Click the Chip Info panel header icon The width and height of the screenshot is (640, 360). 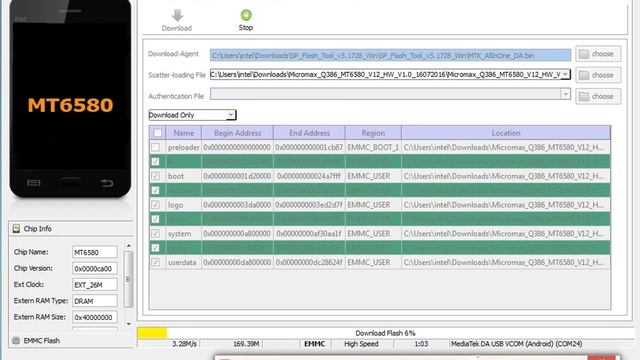point(16,229)
